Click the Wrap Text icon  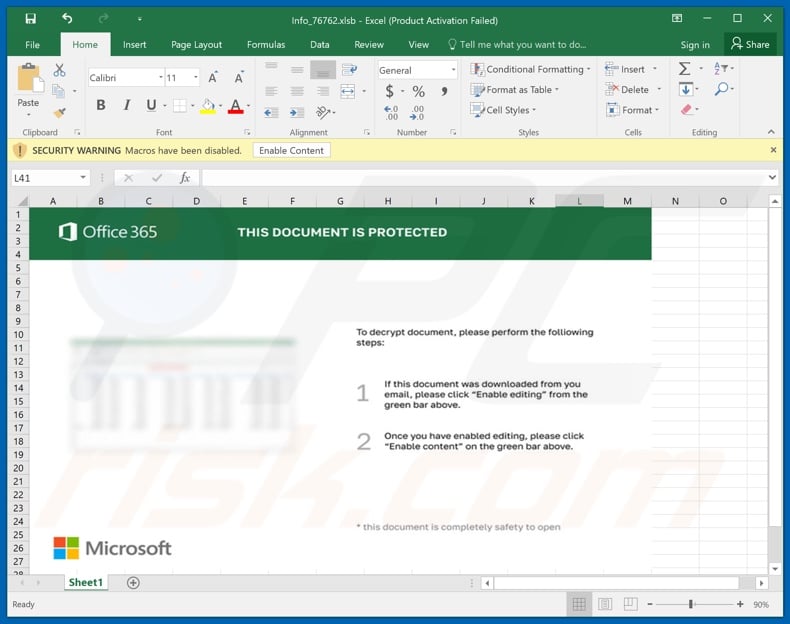(x=349, y=70)
